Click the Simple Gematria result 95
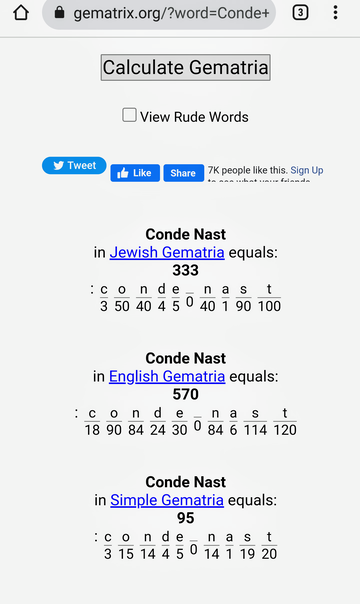This screenshot has height=604, width=360. (x=186, y=518)
